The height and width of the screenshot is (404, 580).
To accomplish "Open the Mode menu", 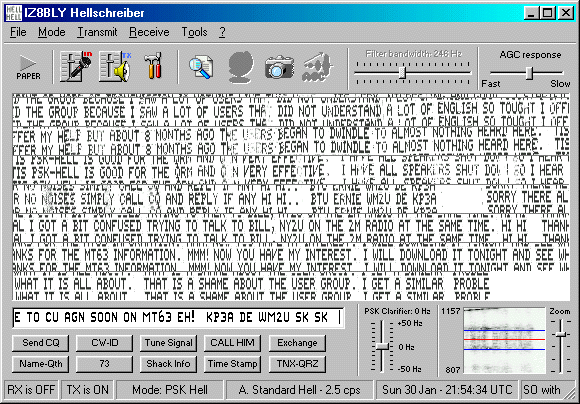I will 52,32.
